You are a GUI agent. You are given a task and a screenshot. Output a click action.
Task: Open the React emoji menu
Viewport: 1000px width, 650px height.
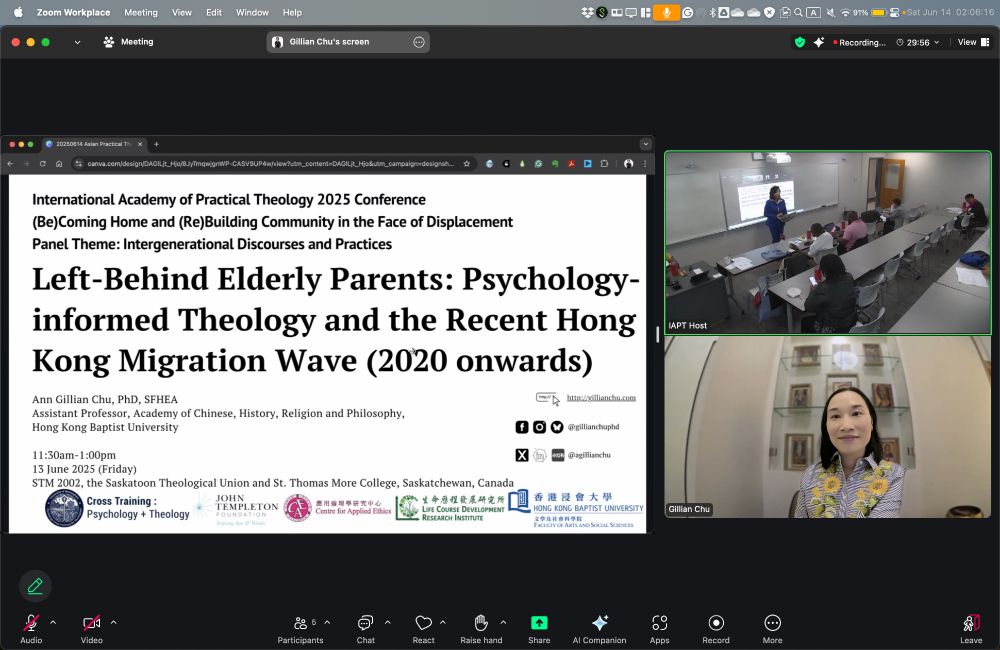[x=423, y=628]
